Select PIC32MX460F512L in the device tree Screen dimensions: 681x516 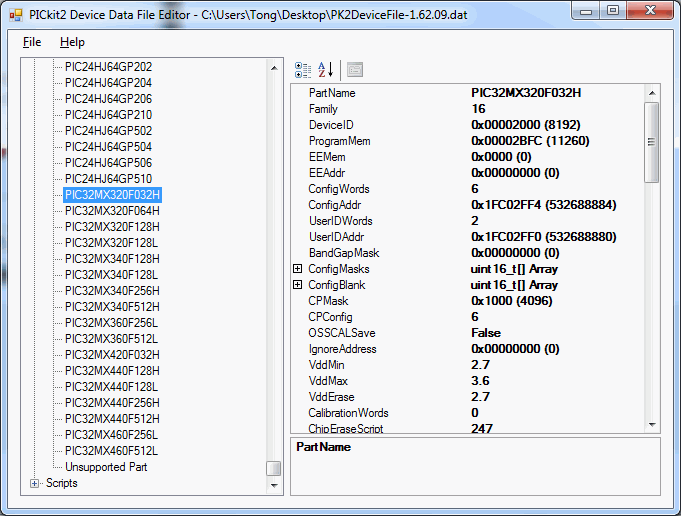pos(112,451)
